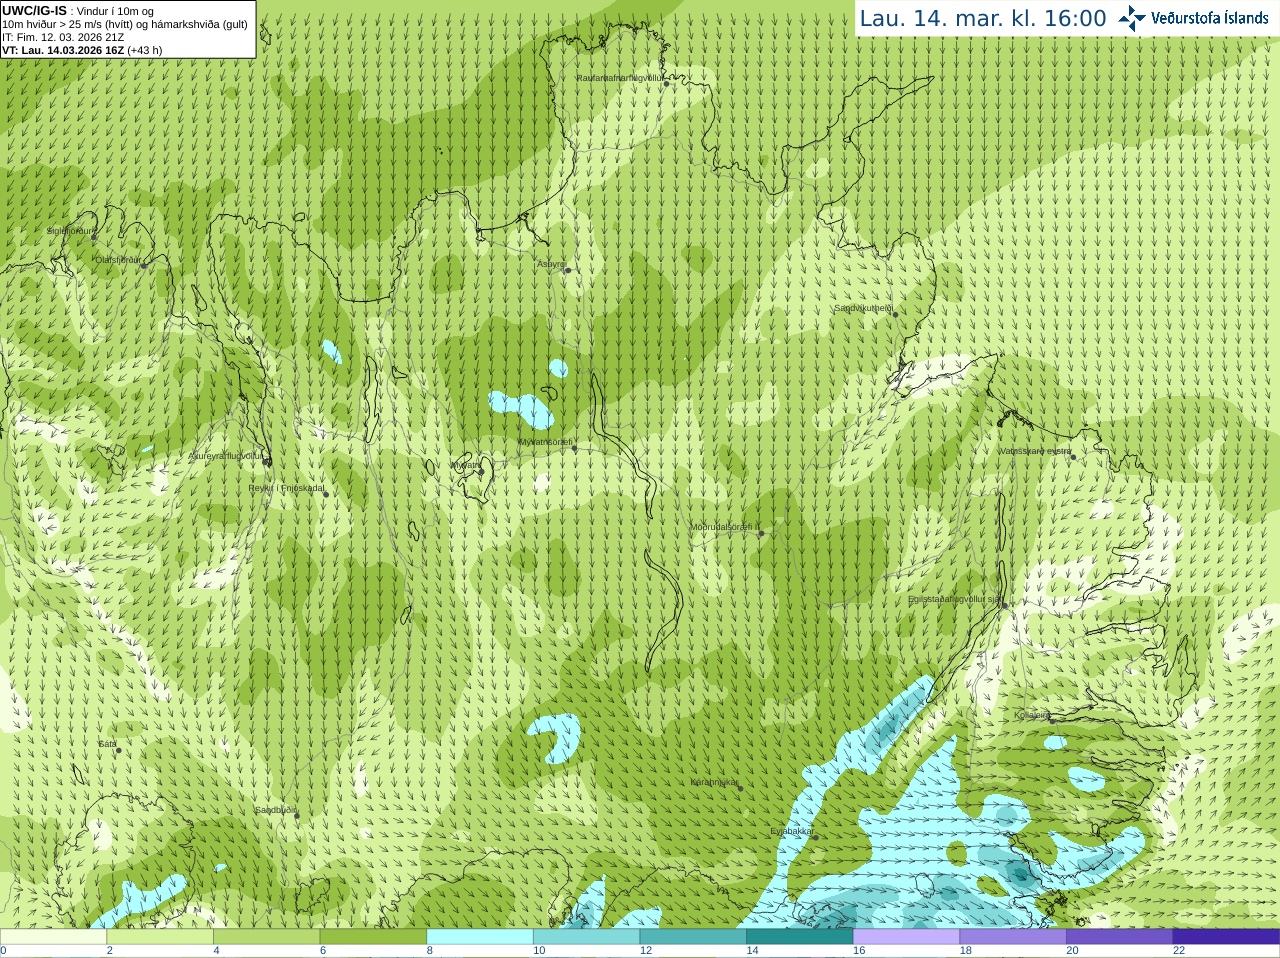Click the Sáta station dot
Image resolution: width=1280 pixels, height=958 pixels.
118,750
